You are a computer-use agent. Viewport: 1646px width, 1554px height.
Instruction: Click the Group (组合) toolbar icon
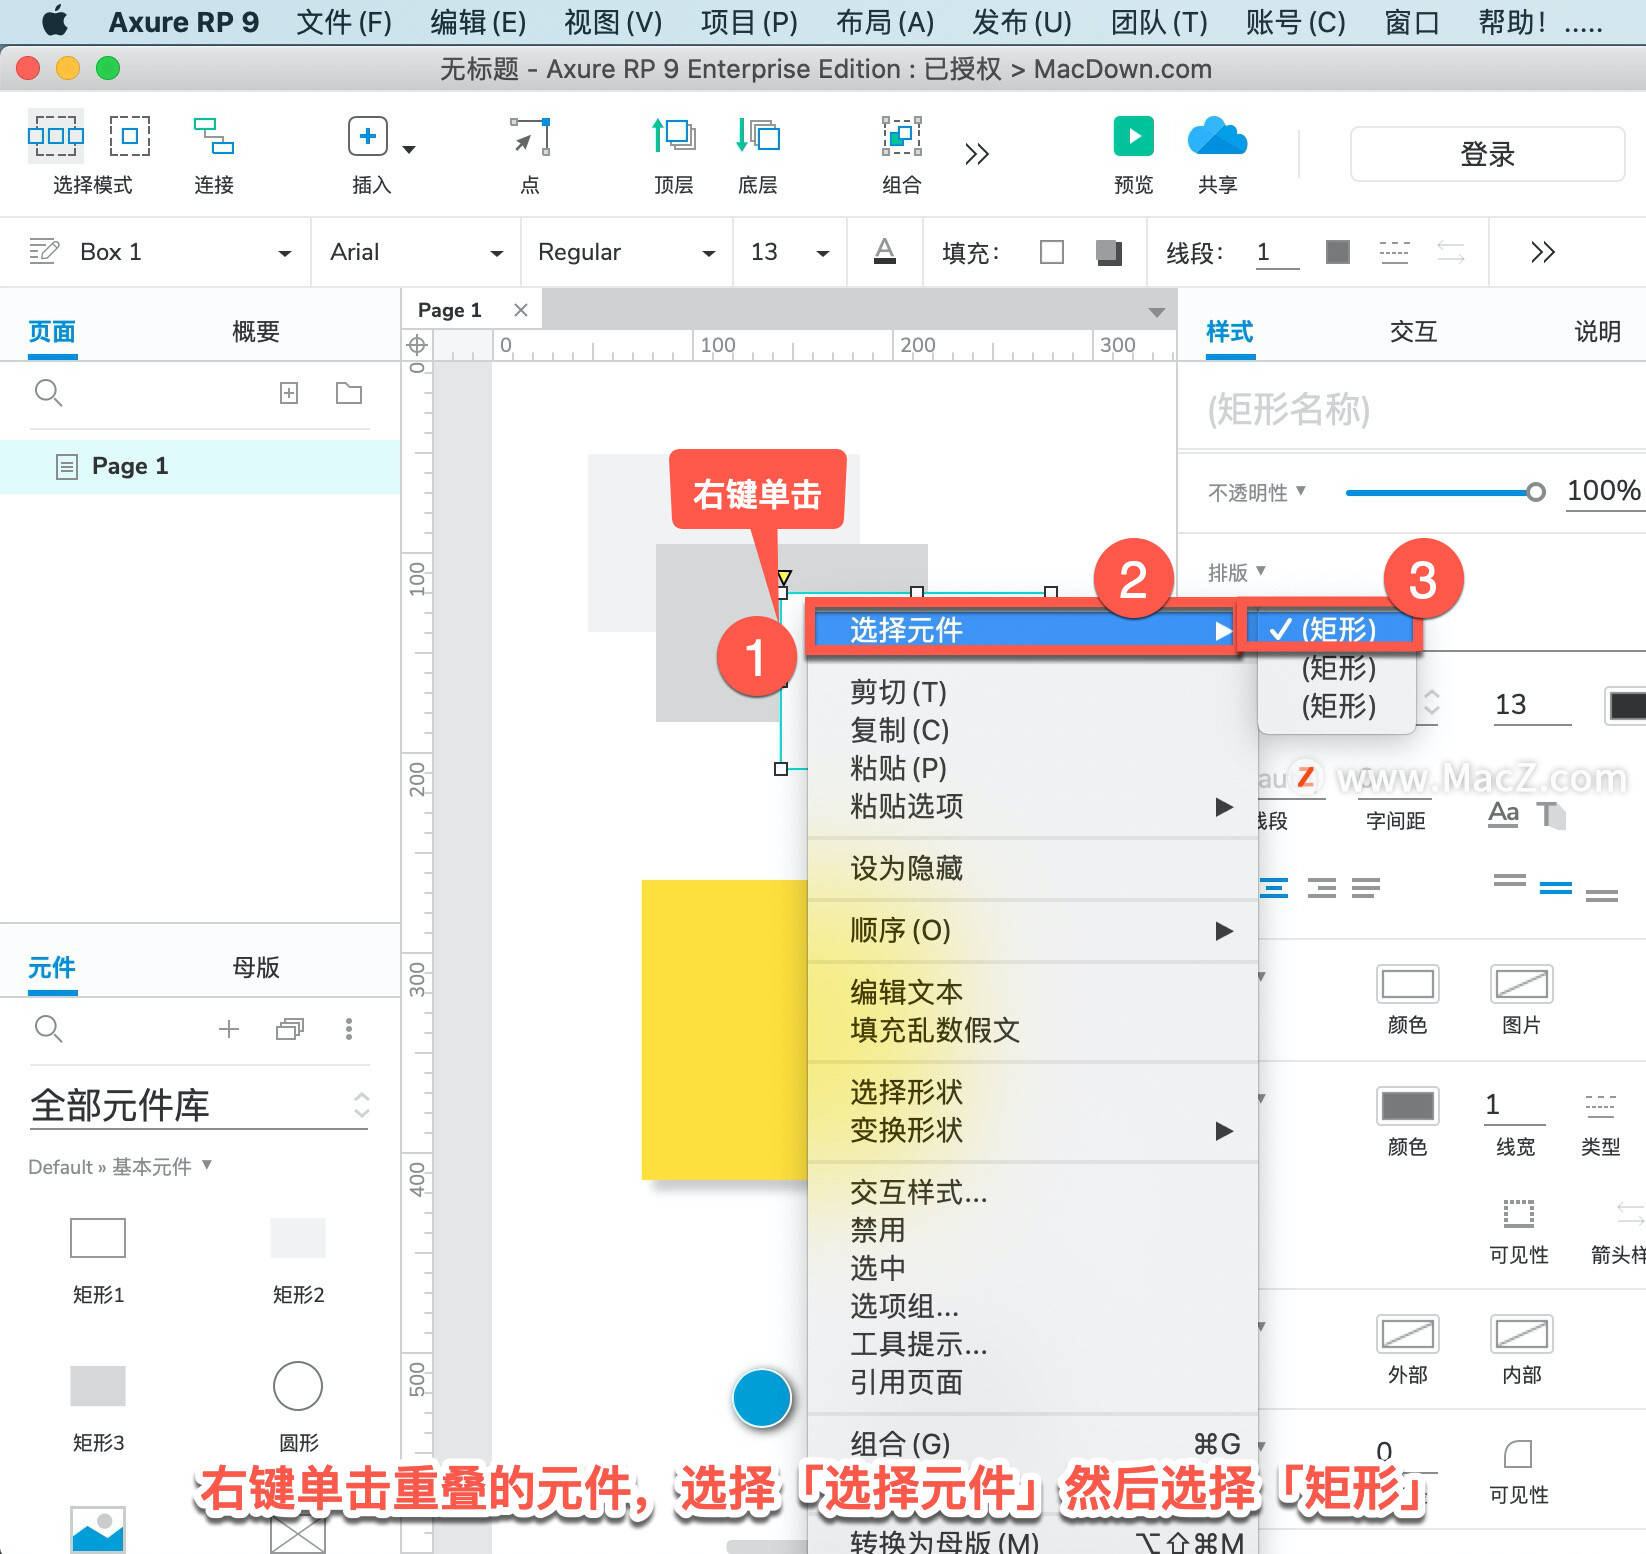coord(901,136)
